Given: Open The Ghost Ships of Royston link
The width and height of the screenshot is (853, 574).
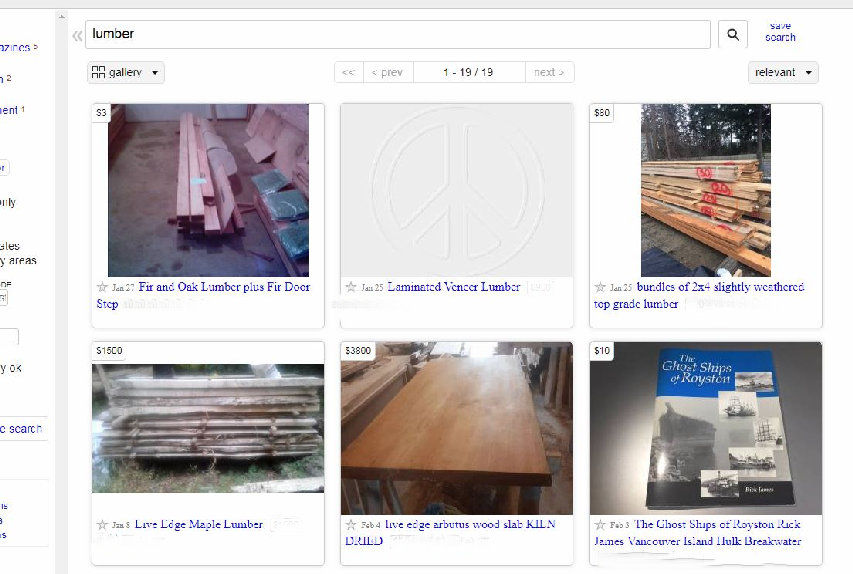Looking at the screenshot, I should click(x=698, y=533).
